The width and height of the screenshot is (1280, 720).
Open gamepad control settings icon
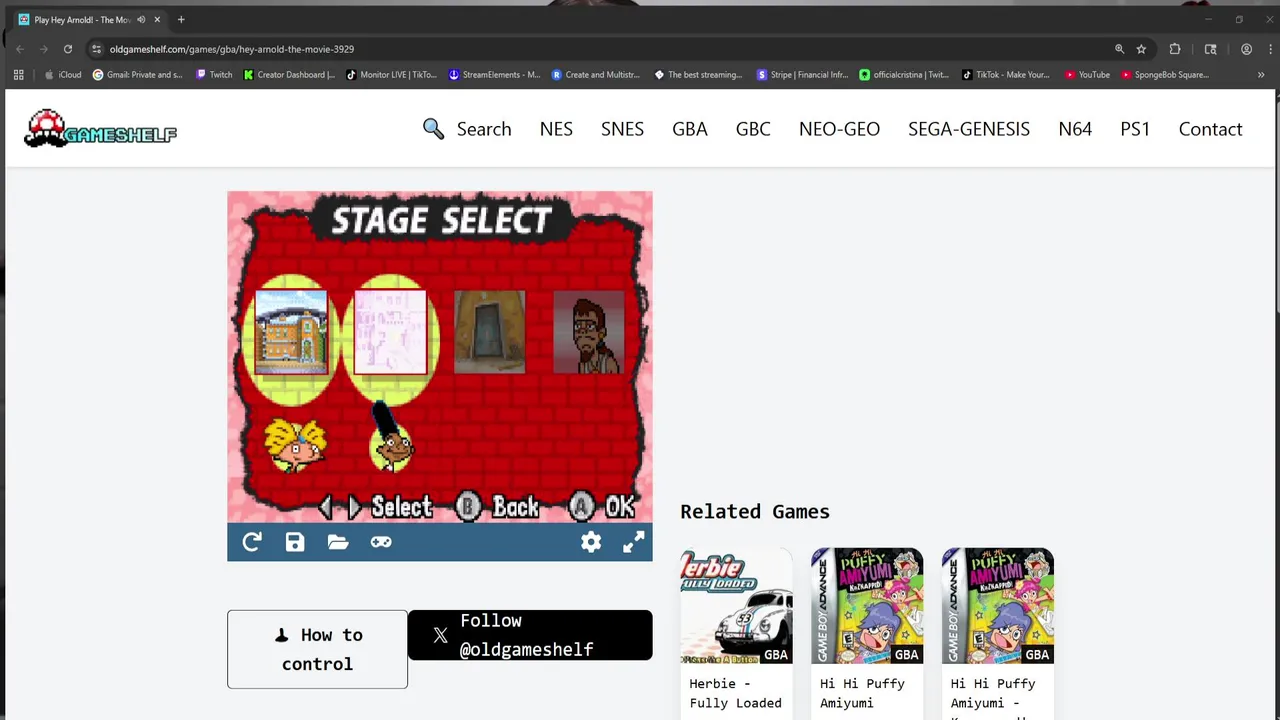pos(381,542)
